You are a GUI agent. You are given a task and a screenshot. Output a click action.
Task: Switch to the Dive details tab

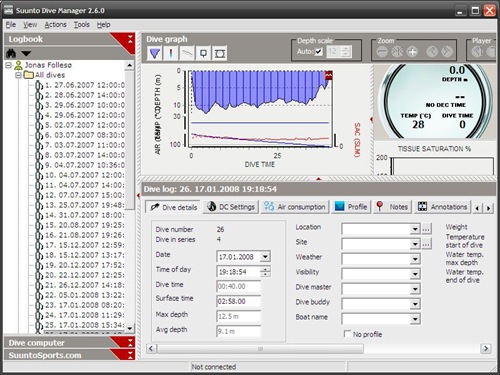(173, 207)
